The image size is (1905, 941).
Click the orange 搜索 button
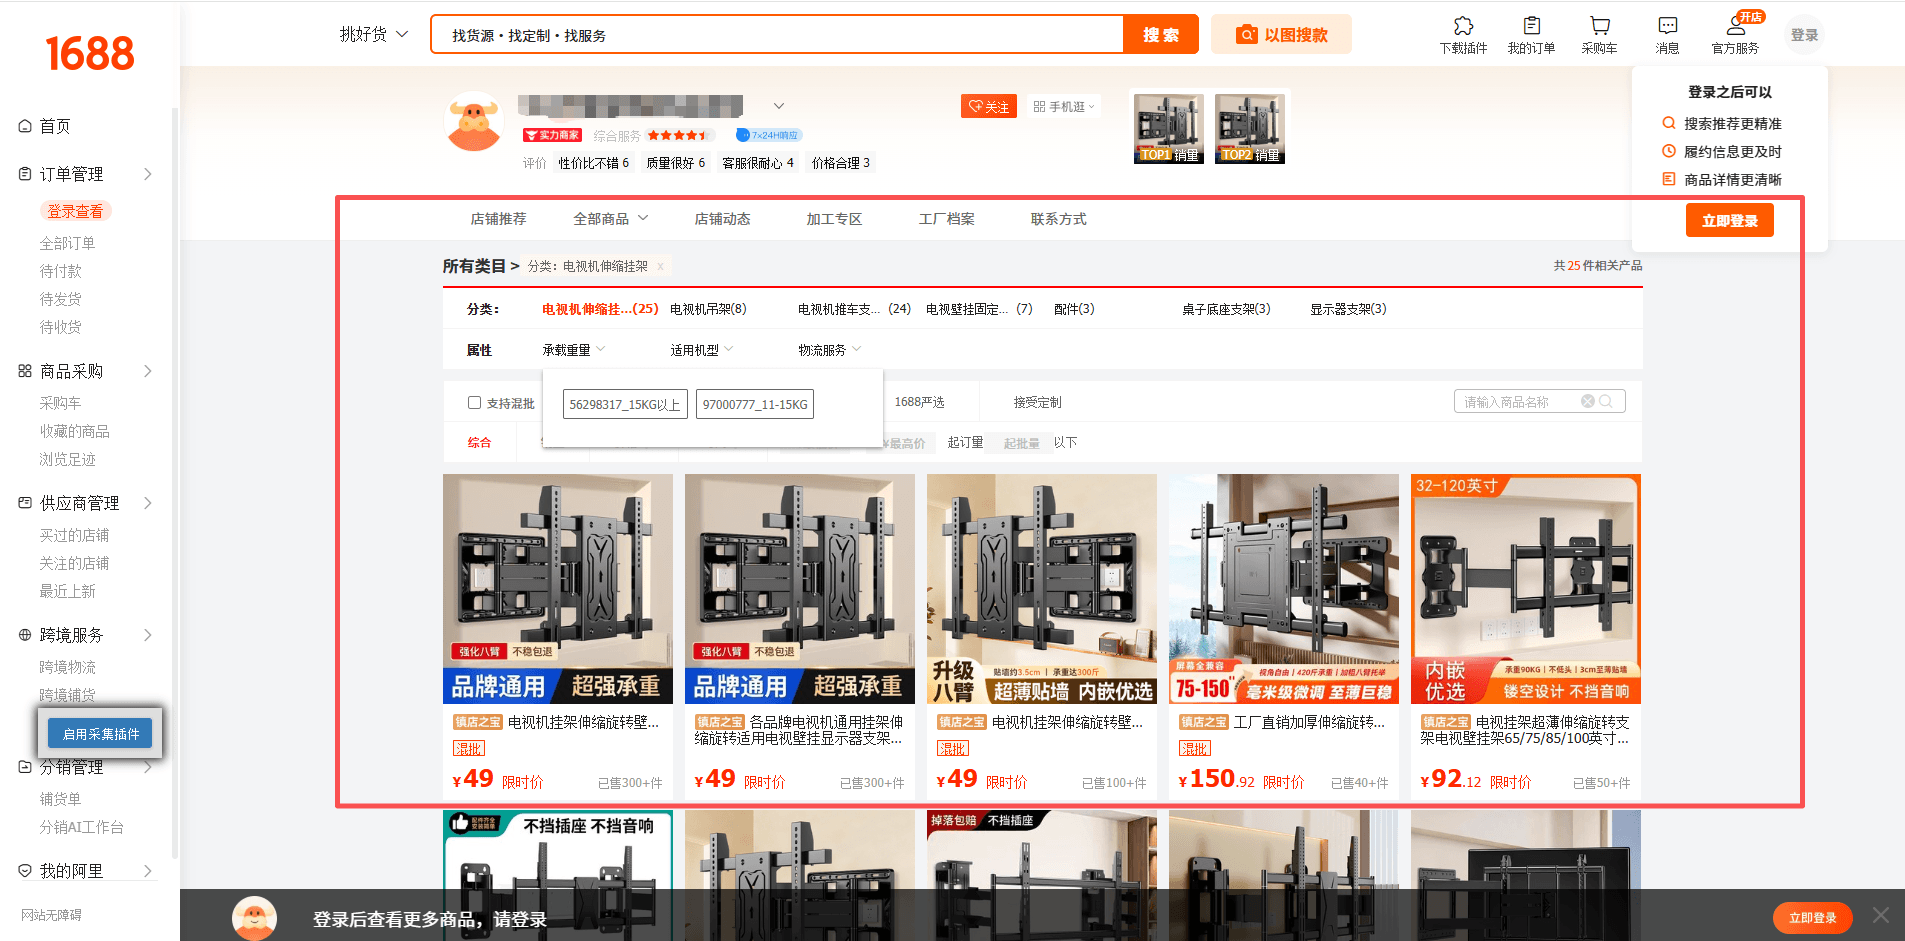(x=1160, y=35)
